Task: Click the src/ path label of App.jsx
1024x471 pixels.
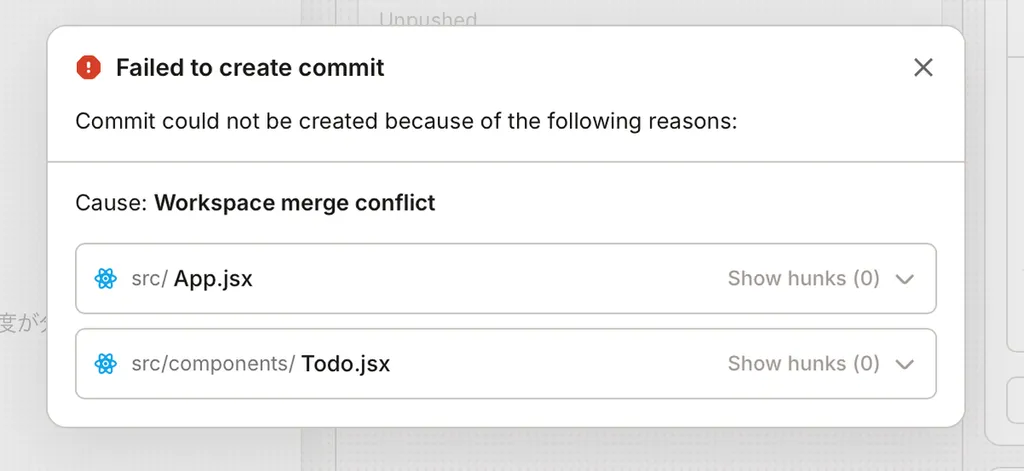Action: (x=149, y=279)
